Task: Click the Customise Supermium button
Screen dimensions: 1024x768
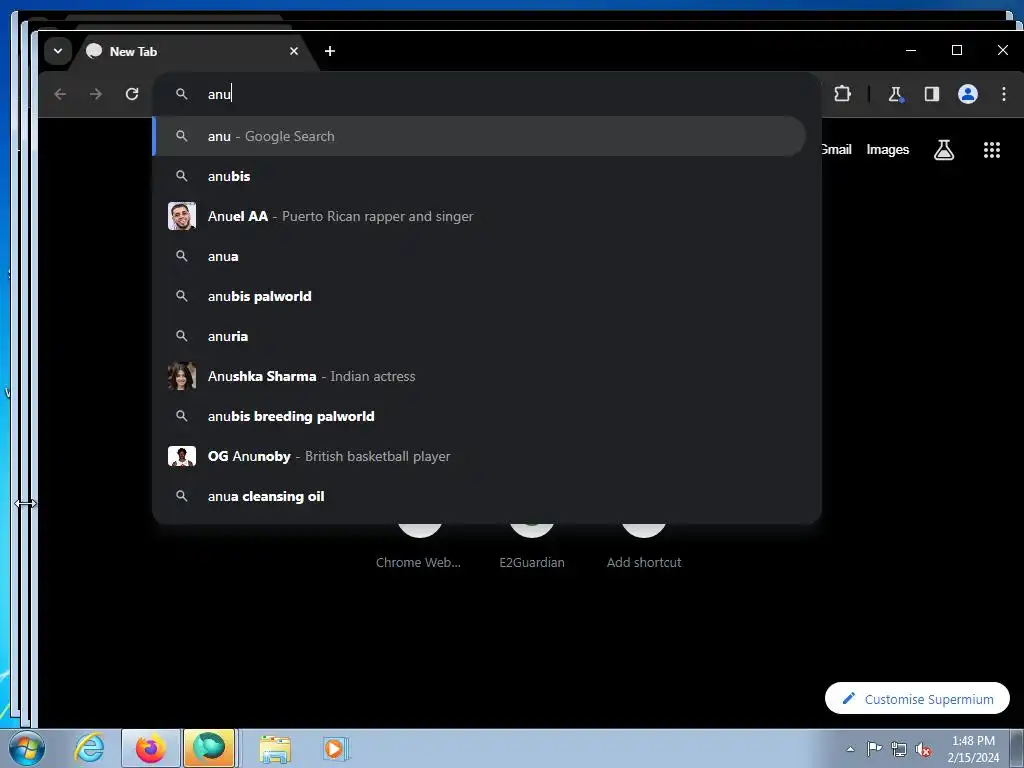Action: (x=917, y=699)
